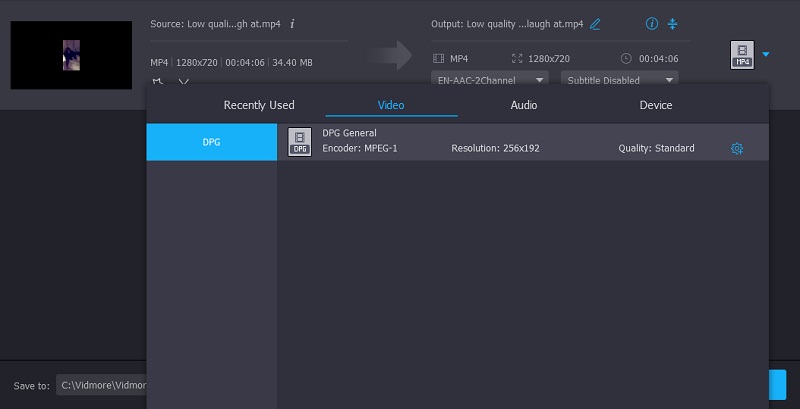
Task: Click the source file info icon
Action: (x=292, y=23)
